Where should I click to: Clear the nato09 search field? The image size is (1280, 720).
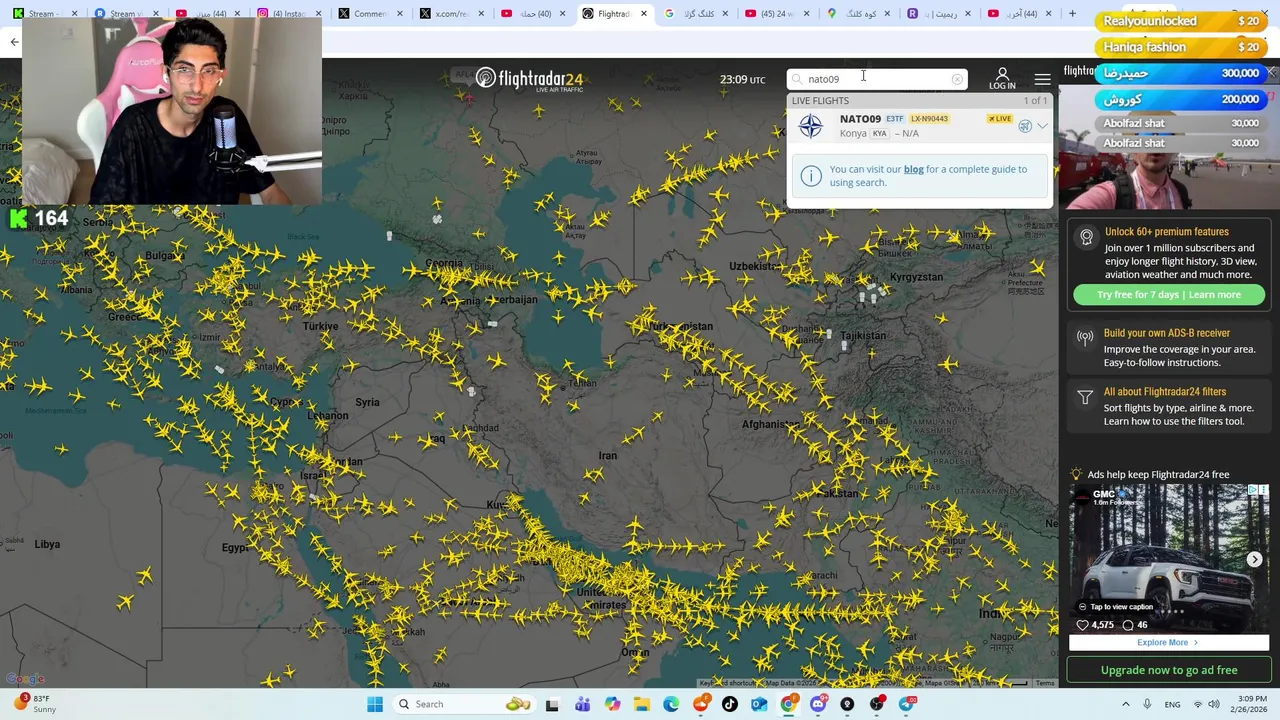[957, 79]
